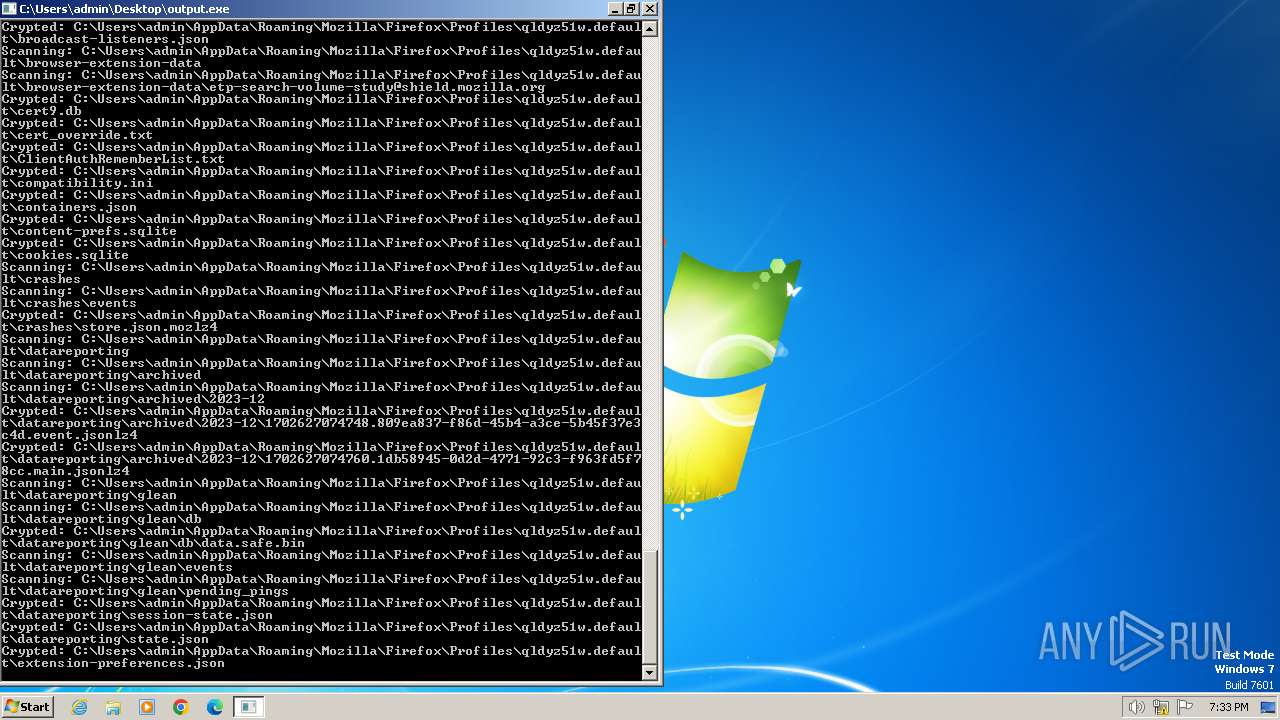This screenshot has height=720, width=1280.
Task: Minimize the output.exe console window
Action: tap(614, 9)
